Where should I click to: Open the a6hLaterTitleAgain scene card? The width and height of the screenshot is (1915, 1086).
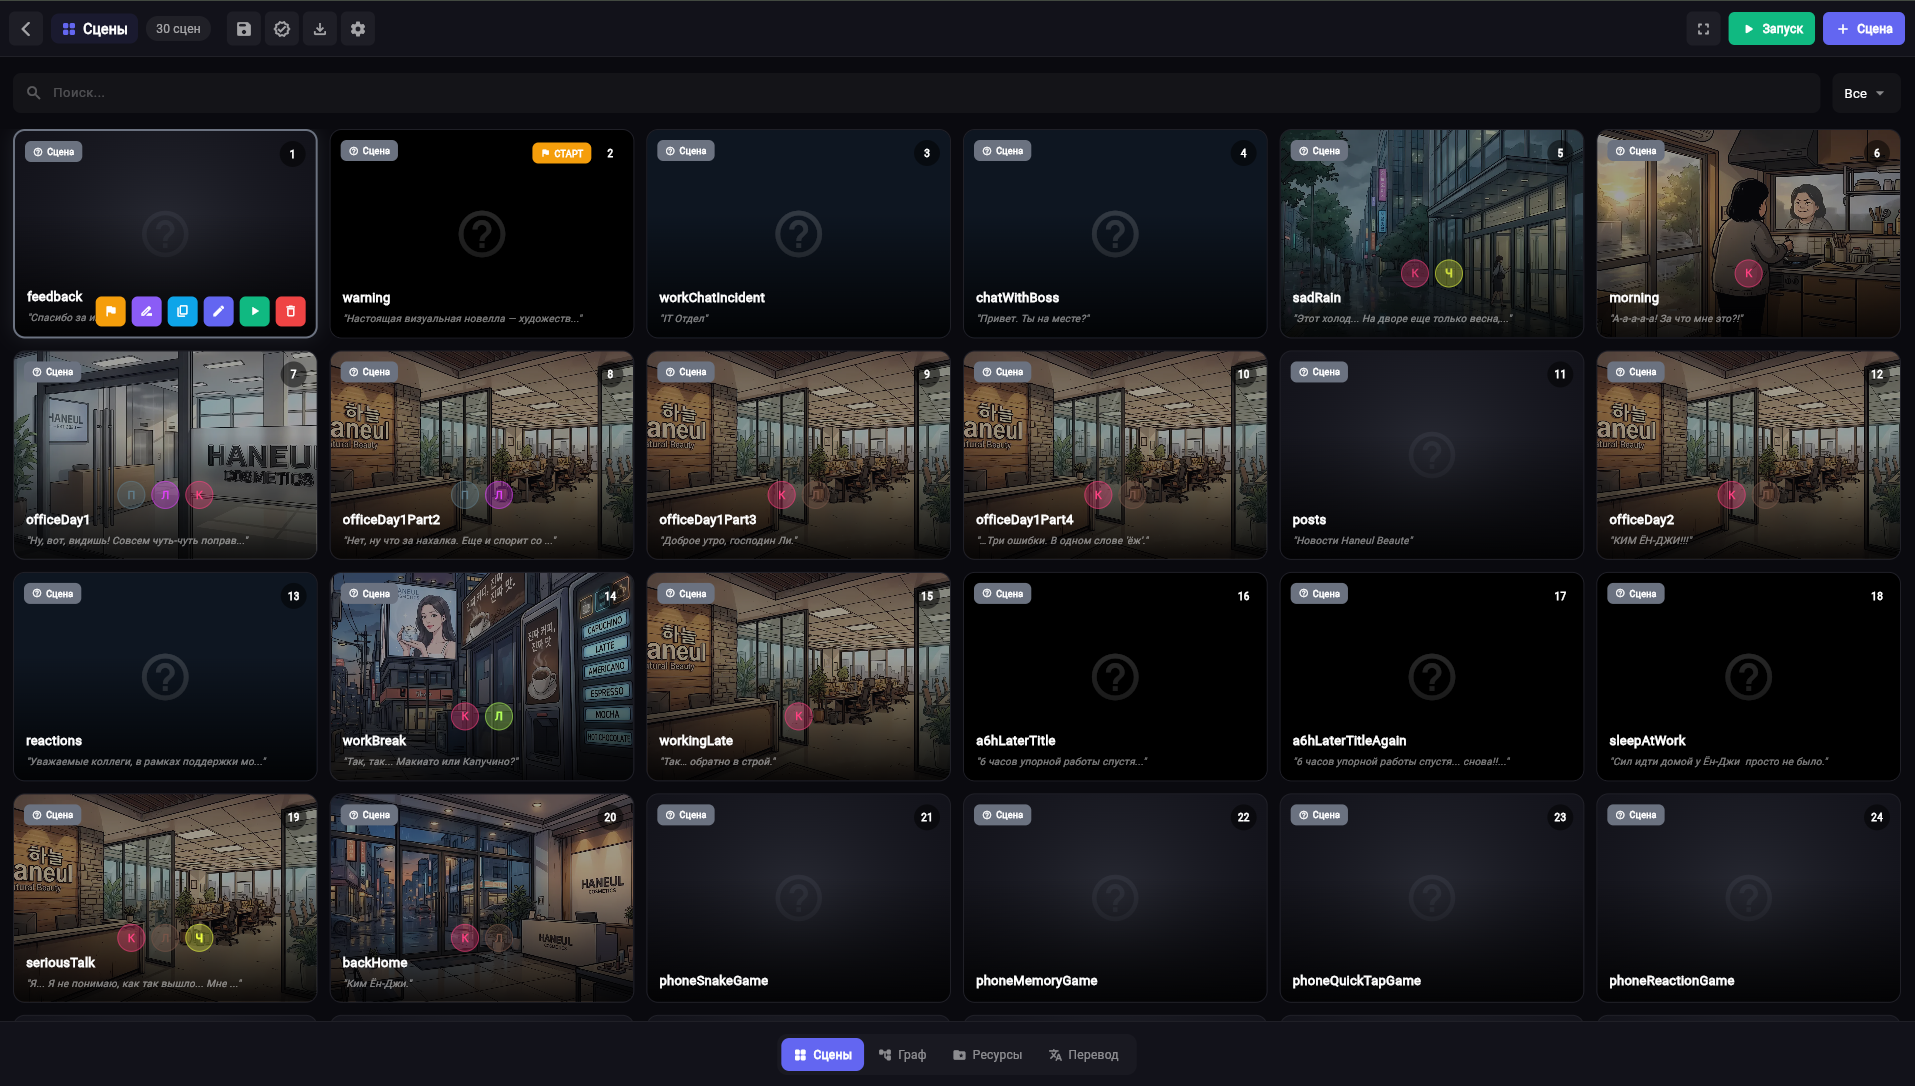1432,677
